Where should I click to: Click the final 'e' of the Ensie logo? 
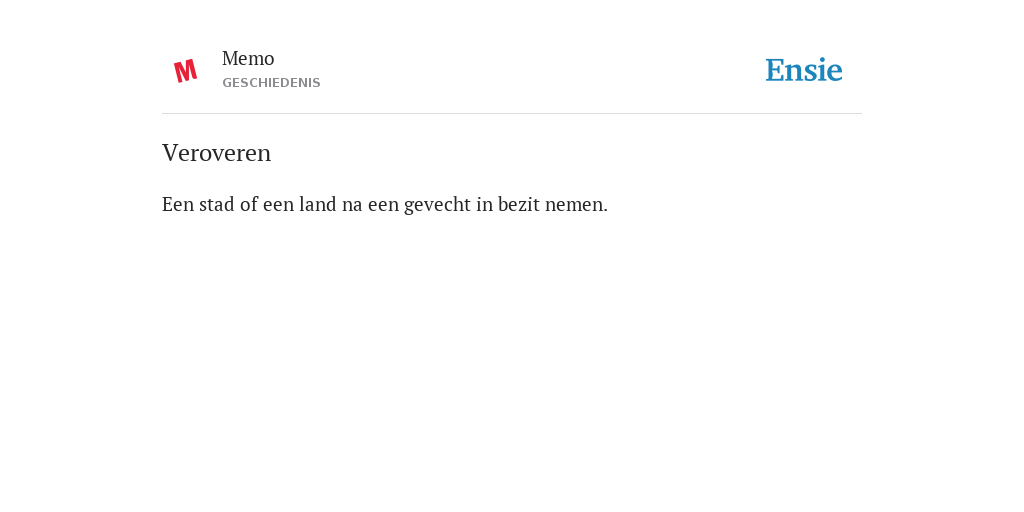coord(835,73)
